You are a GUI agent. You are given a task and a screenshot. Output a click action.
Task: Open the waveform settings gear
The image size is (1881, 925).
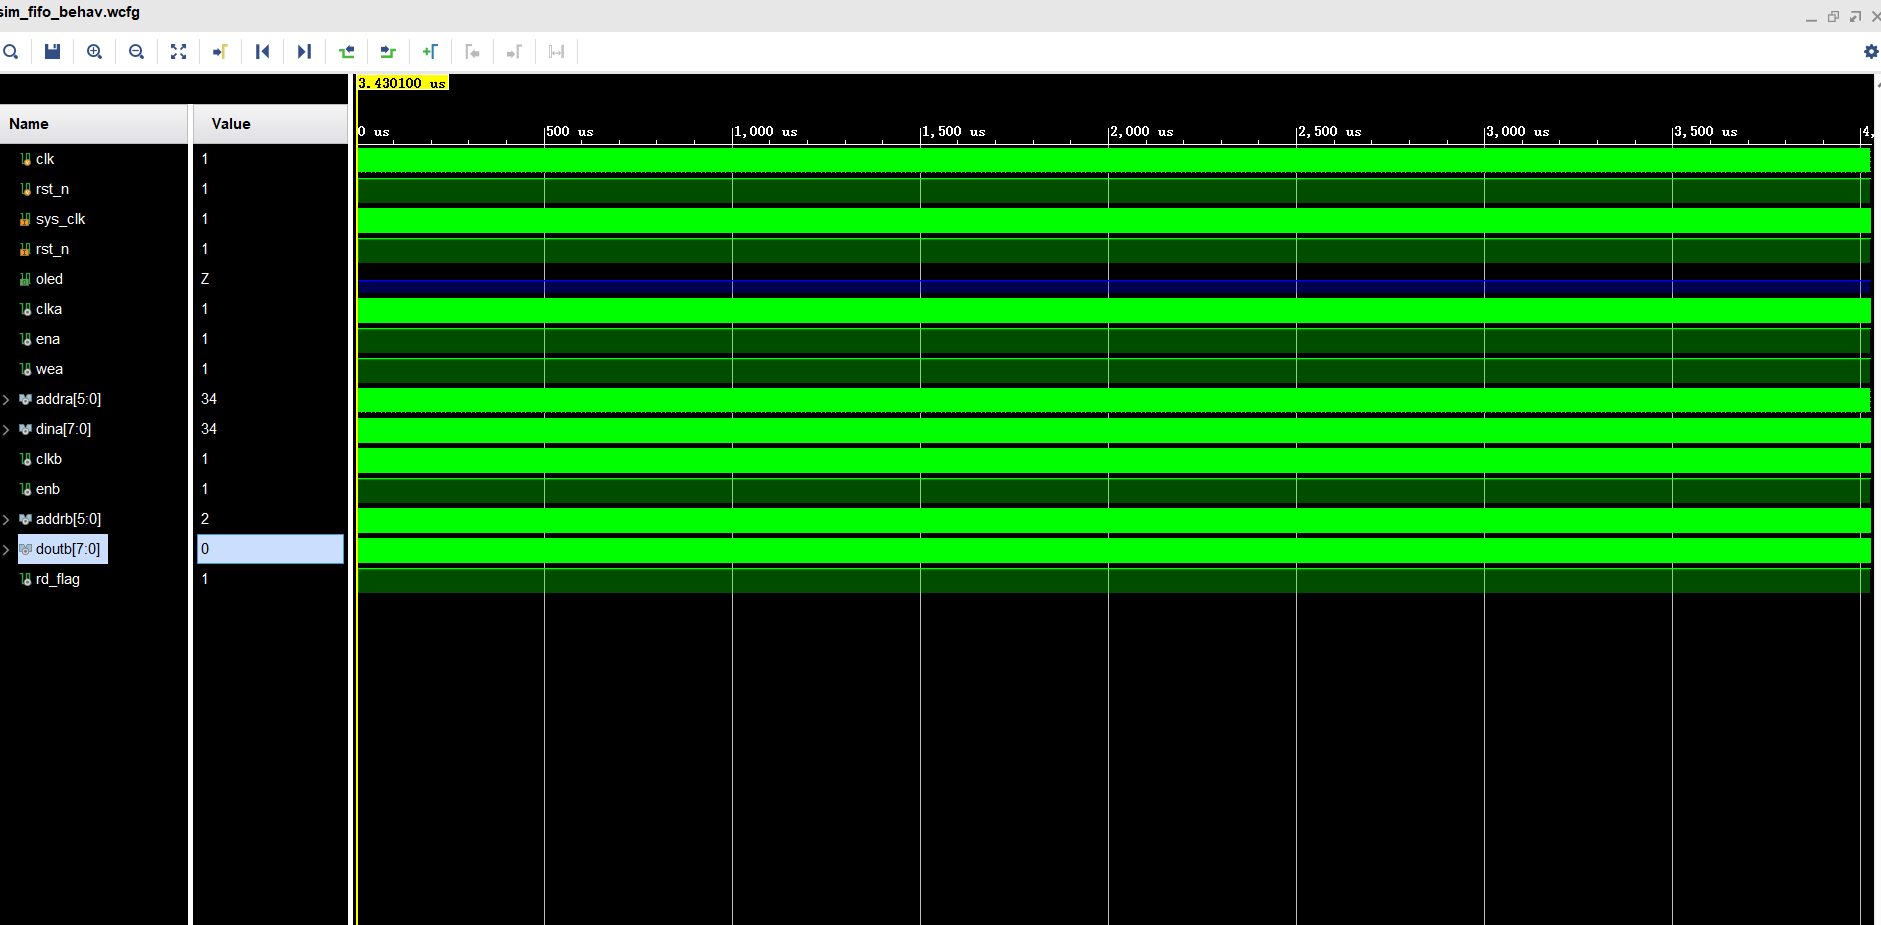coord(1869,51)
